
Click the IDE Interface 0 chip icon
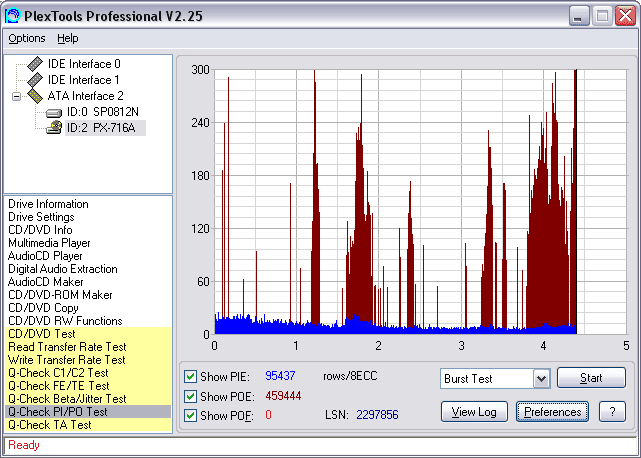[35, 63]
